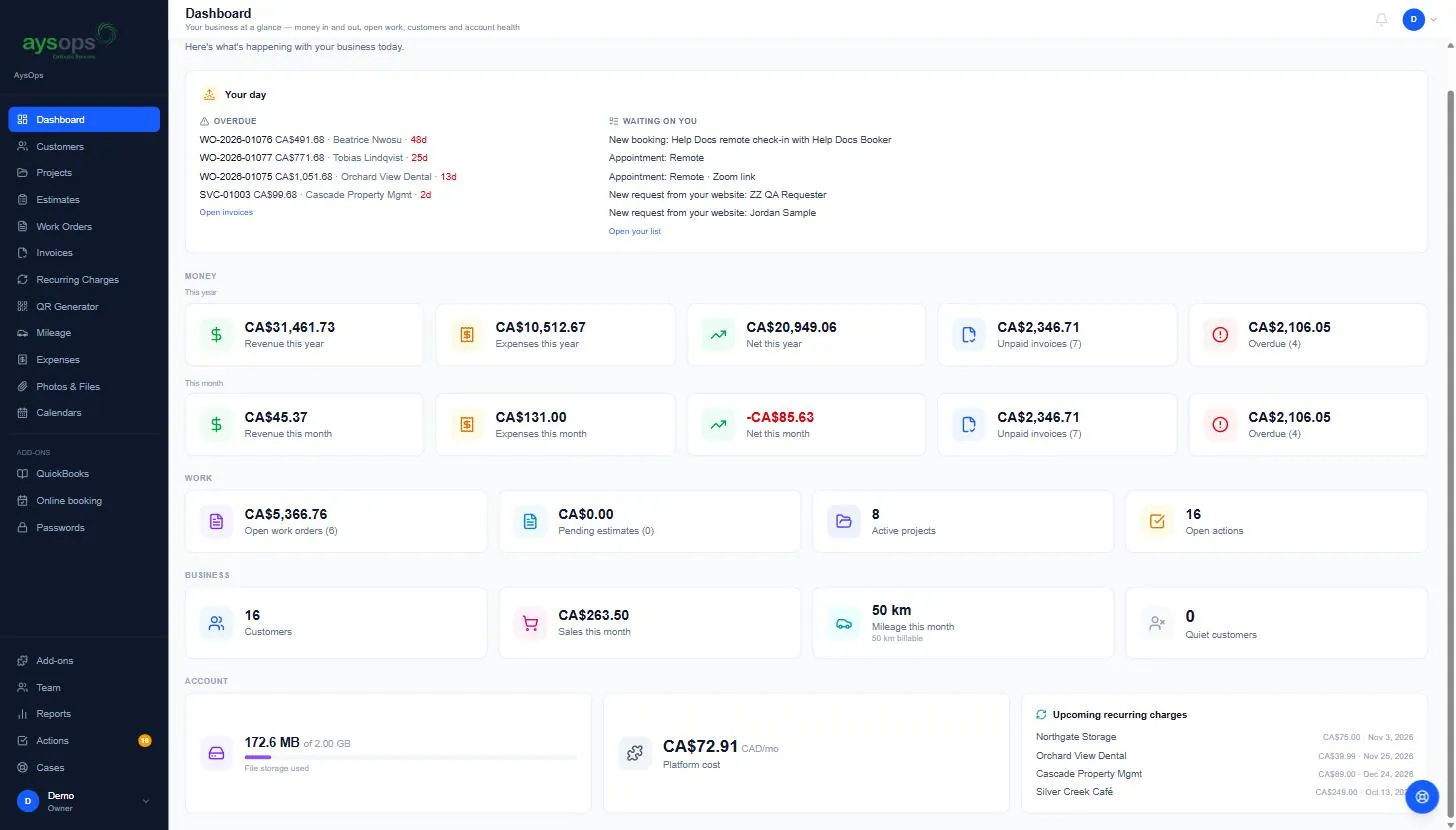Click the Expenses this year icon

467,335
